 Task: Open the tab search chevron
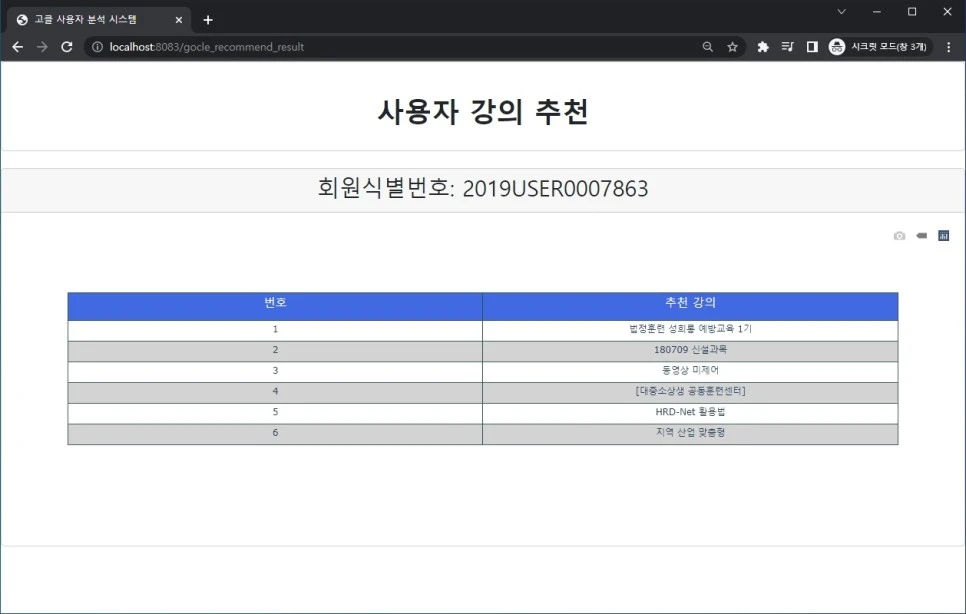[842, 12]
